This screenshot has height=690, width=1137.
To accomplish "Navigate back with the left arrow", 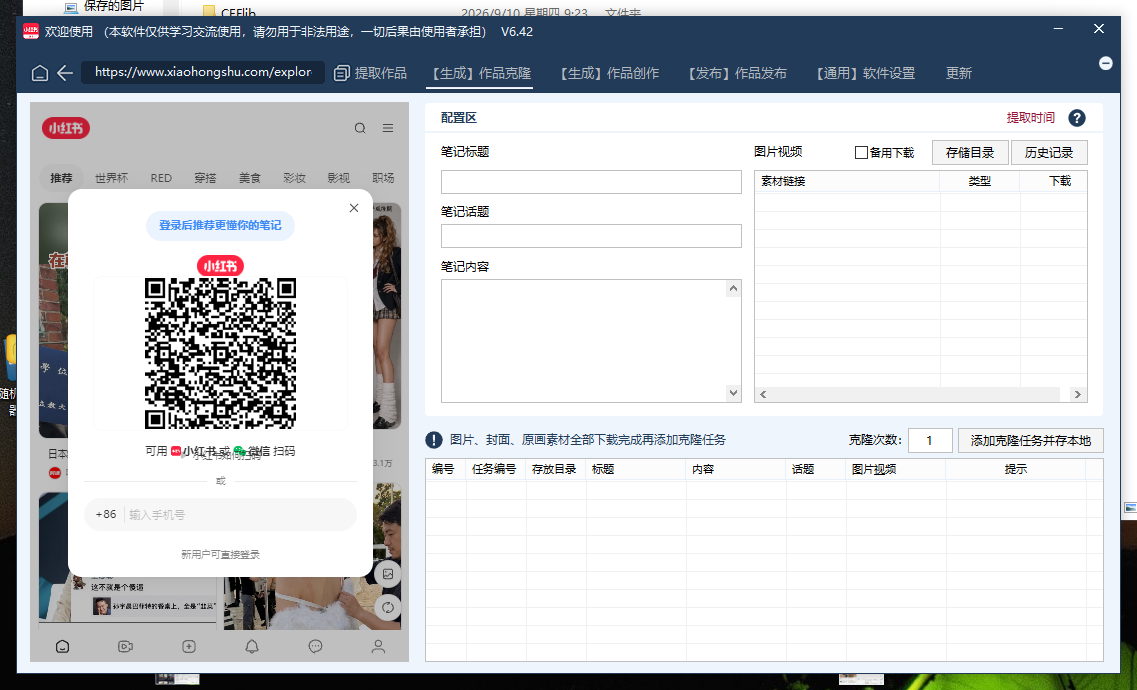I will point(65,73).
